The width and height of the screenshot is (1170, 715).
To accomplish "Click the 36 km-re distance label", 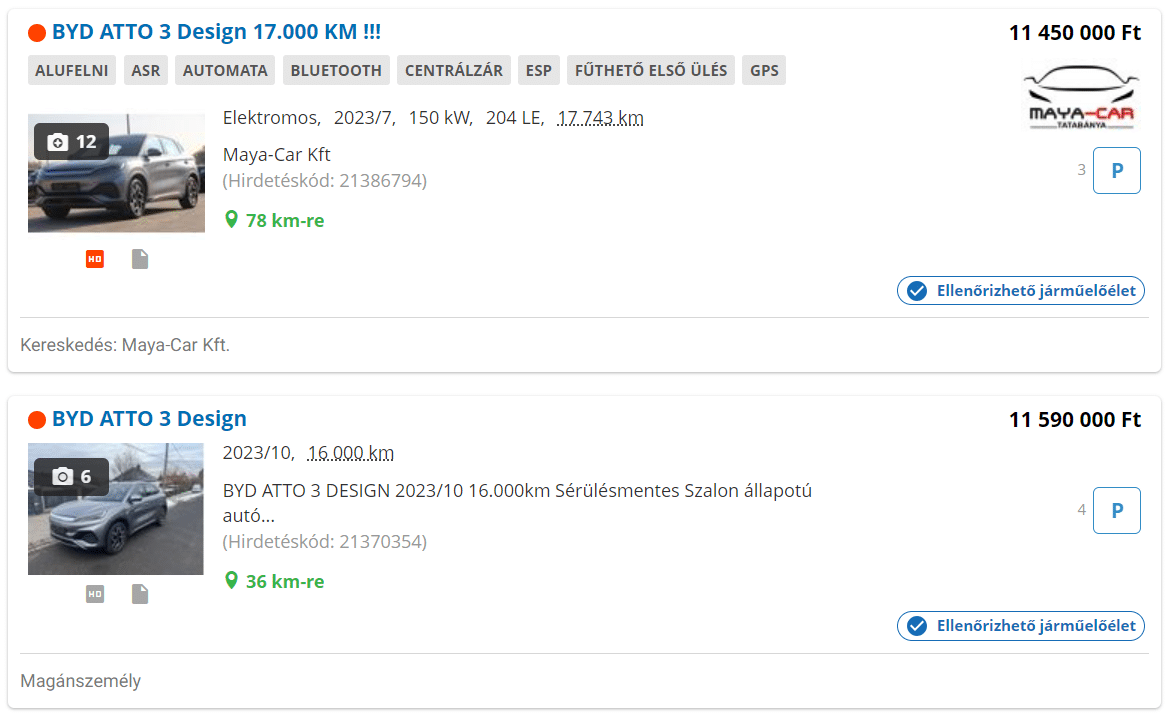I will (x=284, y=581).
